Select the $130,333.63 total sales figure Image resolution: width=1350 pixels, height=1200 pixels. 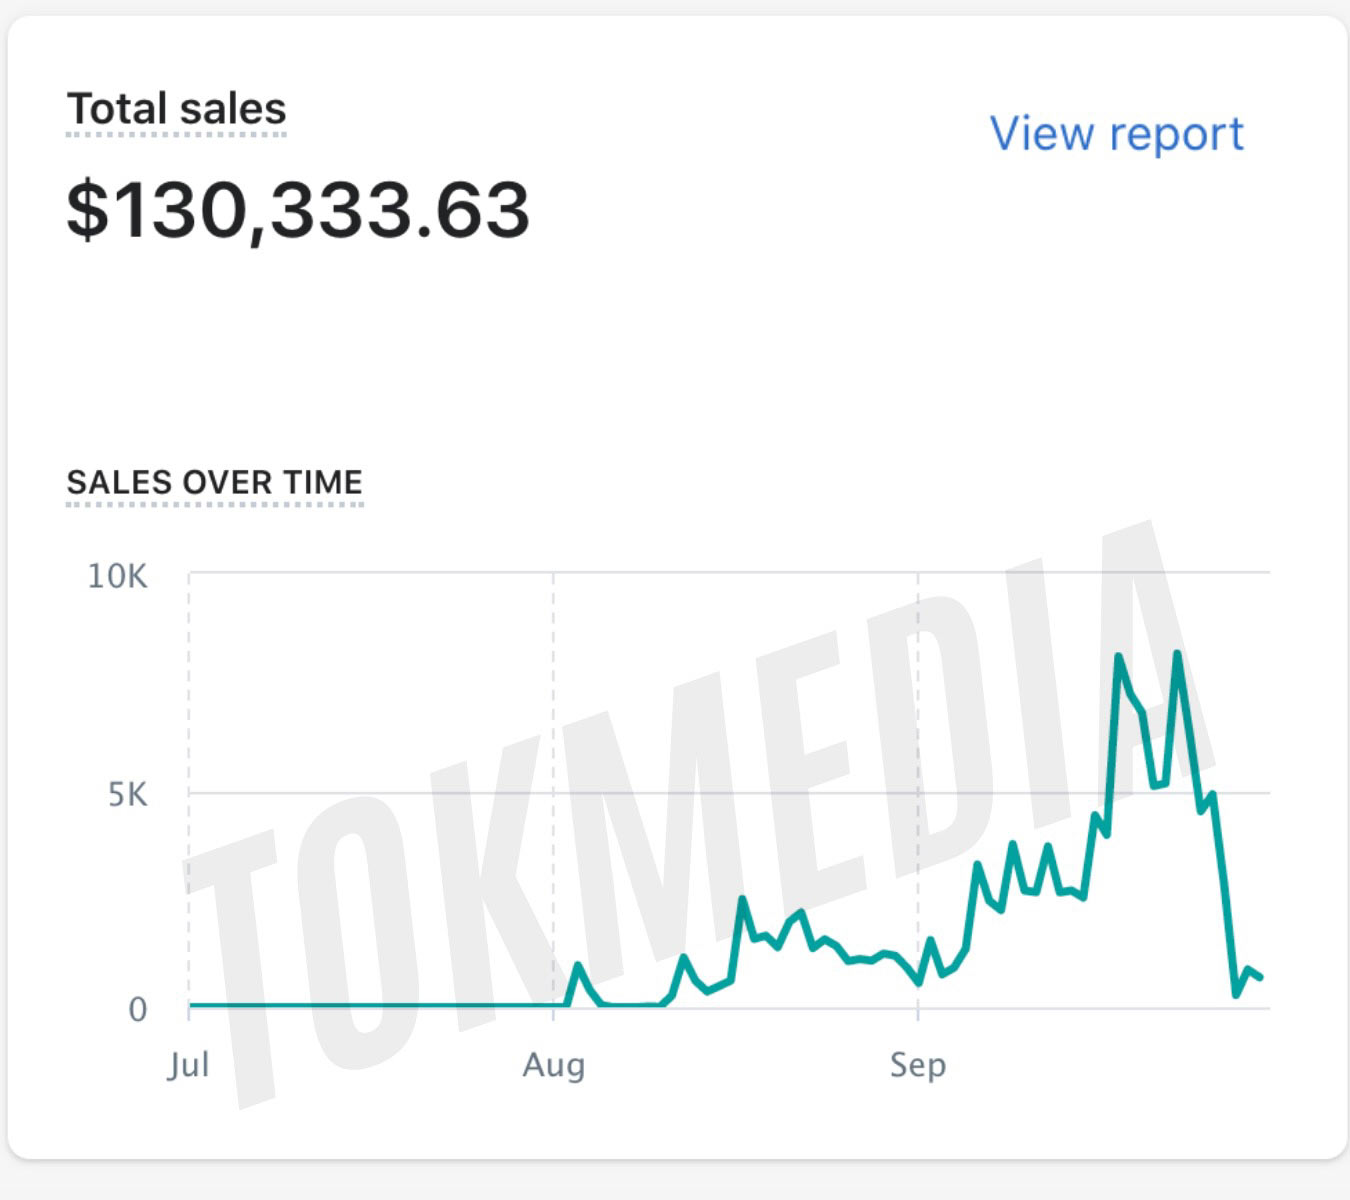297,210
